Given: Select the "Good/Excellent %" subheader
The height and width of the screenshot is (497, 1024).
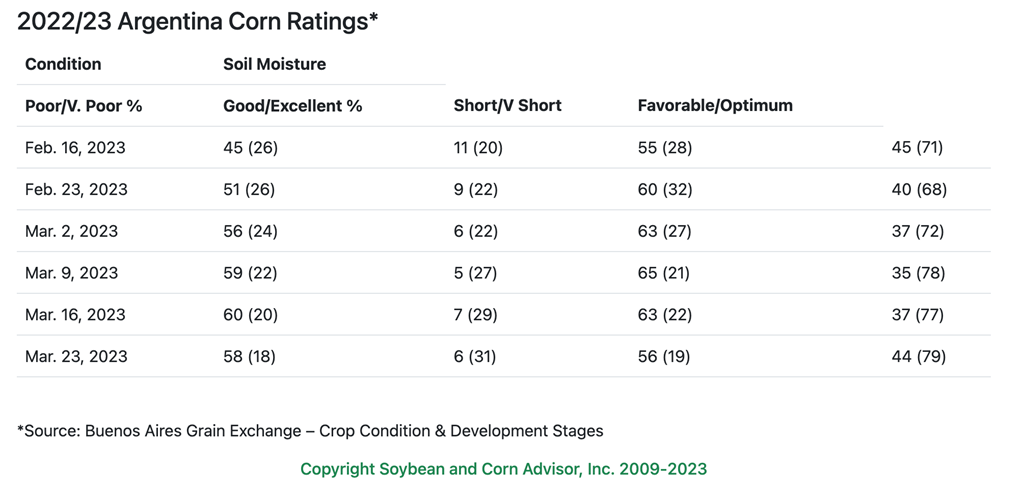Looking at the screenshot, I should click(292, 106).
